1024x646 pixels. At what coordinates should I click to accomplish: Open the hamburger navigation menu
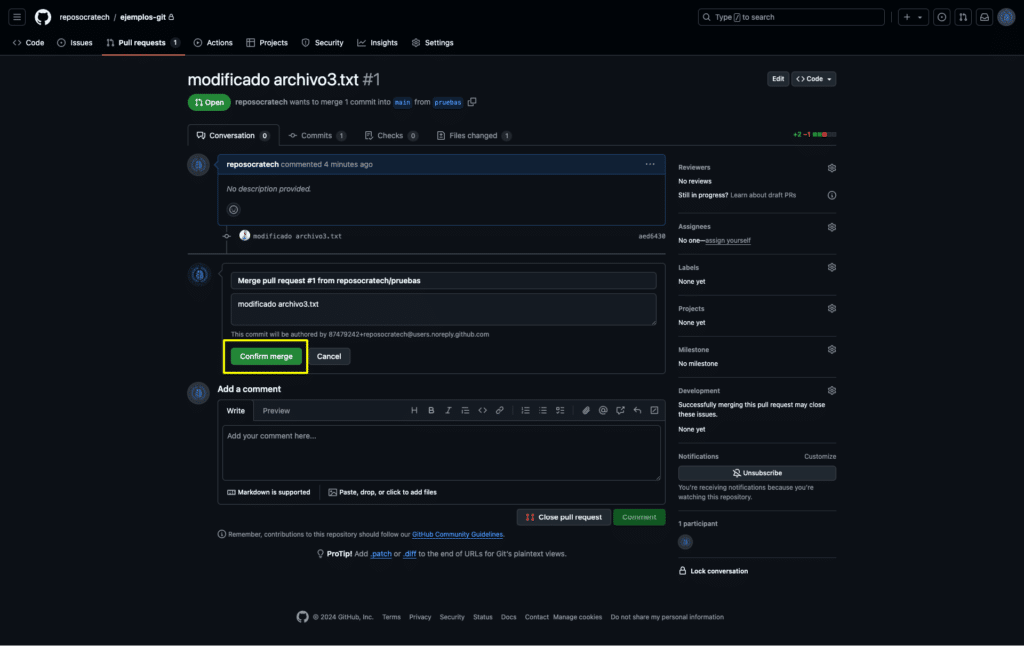point(17,17)
